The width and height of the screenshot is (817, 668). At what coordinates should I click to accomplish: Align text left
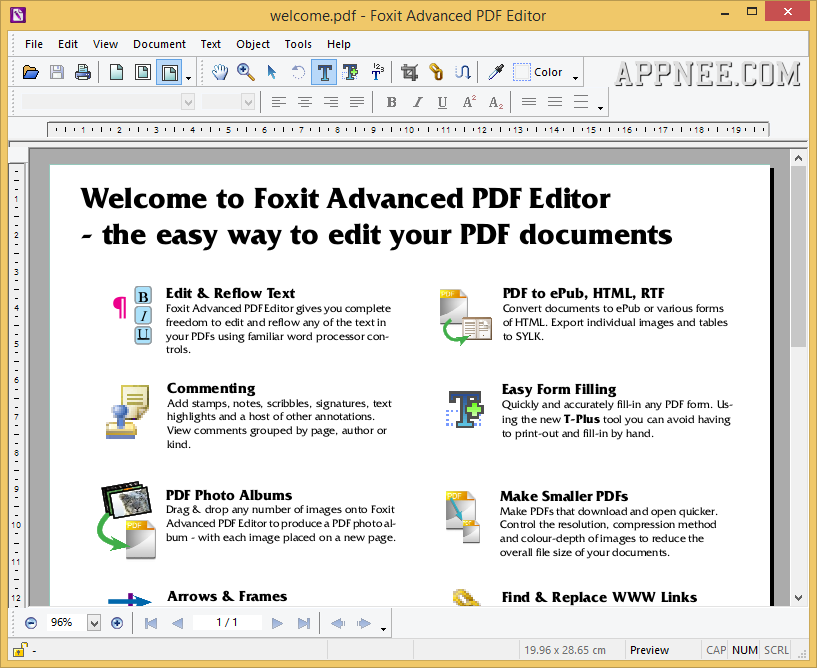(279, 102)
